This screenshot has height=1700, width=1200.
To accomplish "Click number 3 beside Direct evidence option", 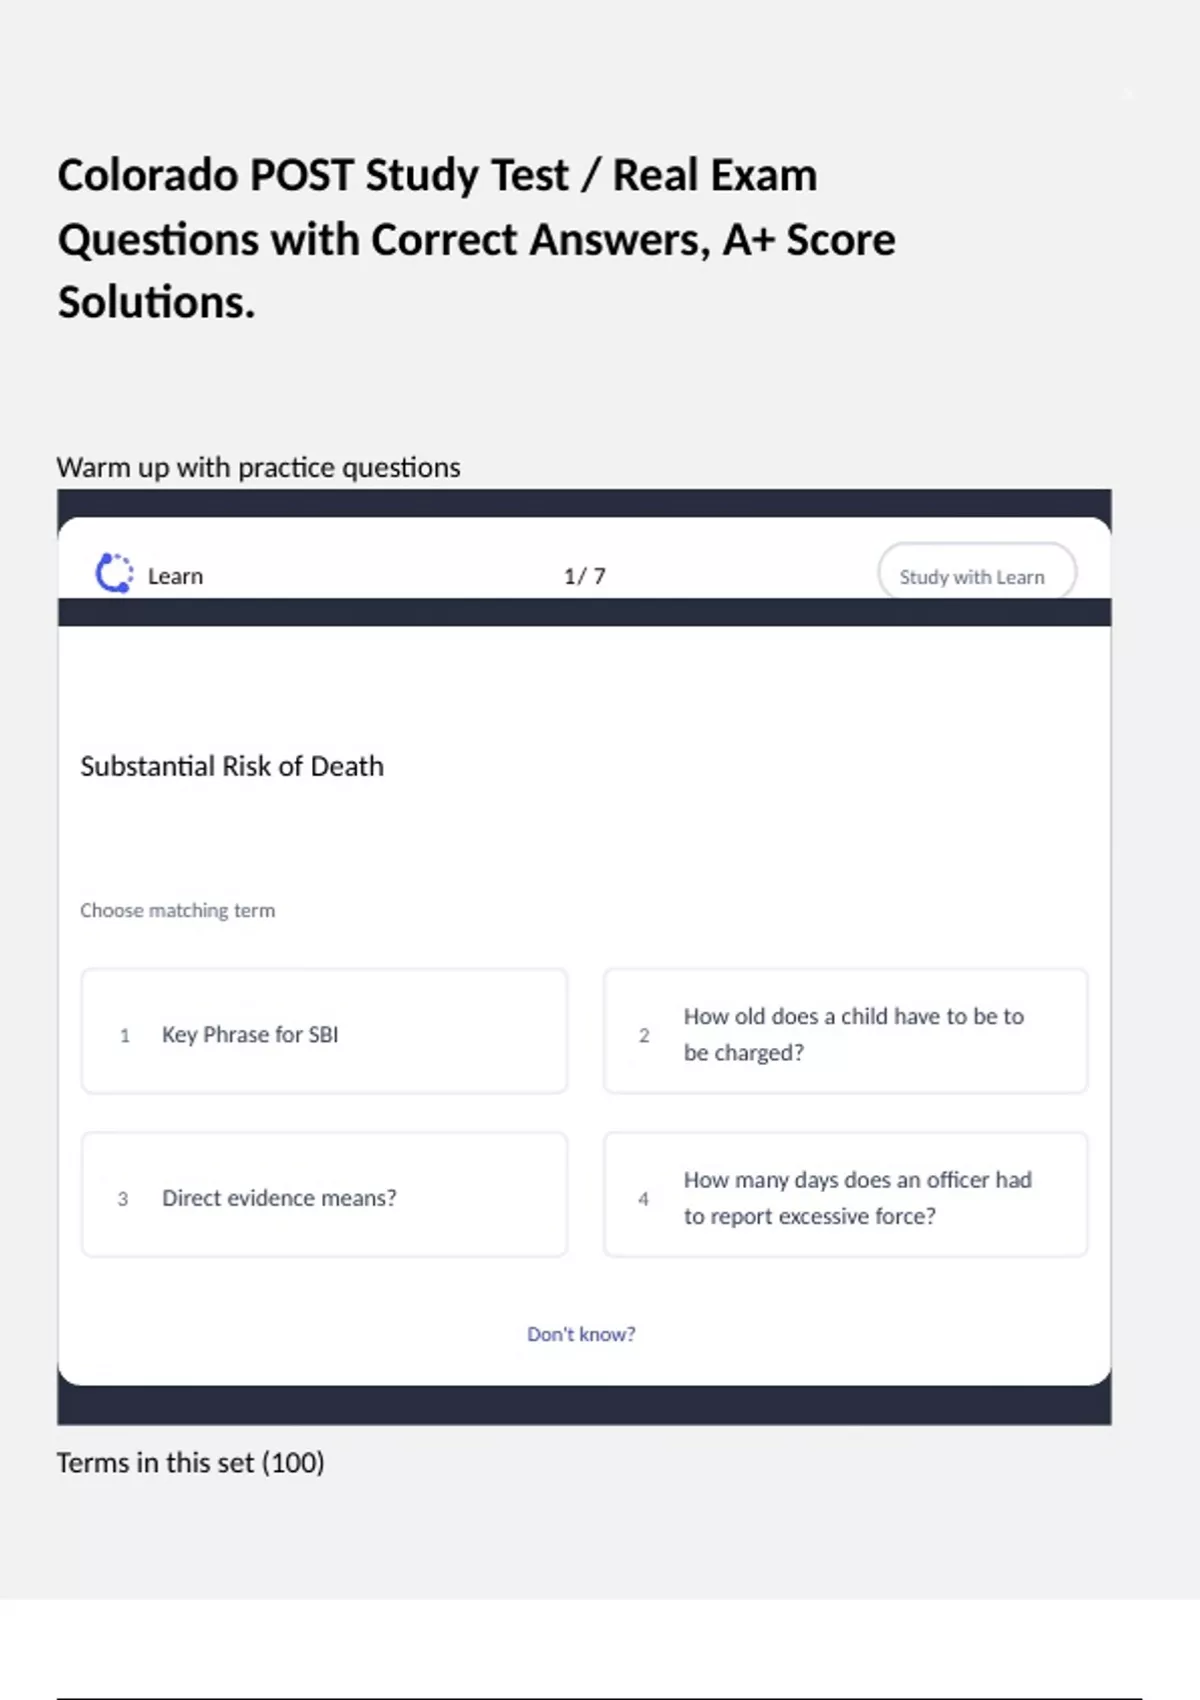I will pos(123,1198).
